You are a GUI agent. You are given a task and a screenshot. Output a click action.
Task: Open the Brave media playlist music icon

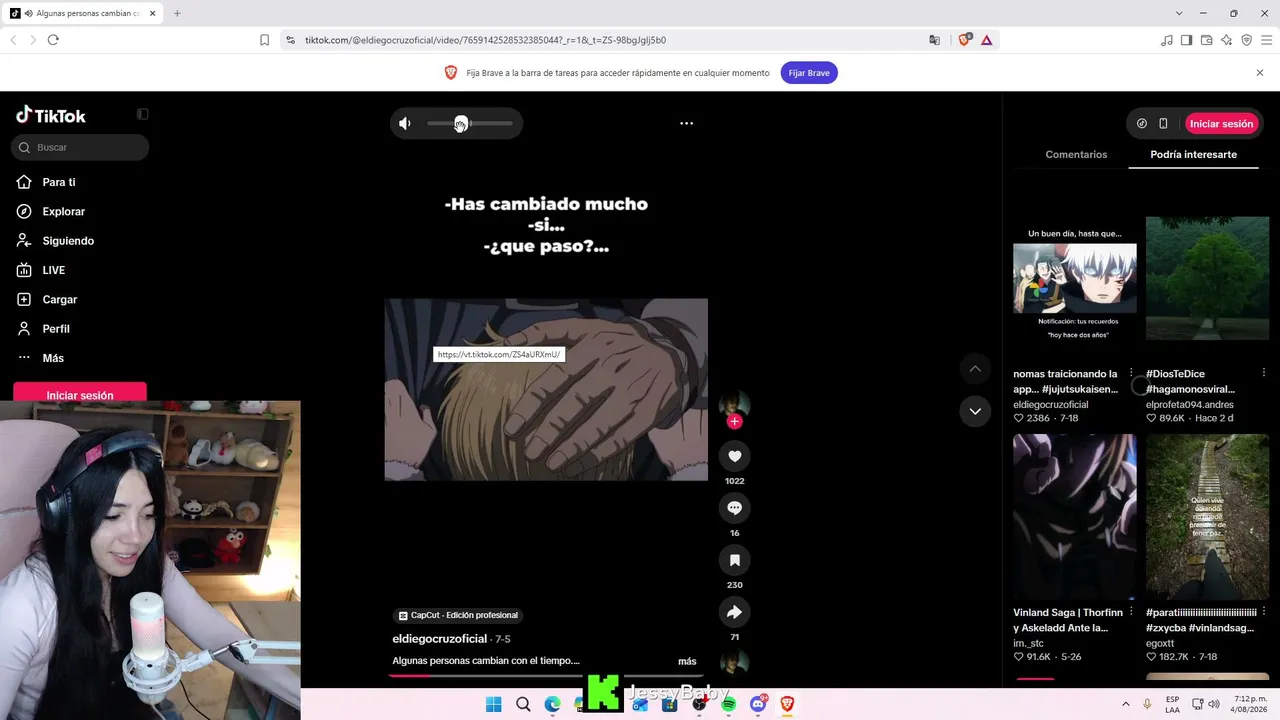pos(1166,40)
